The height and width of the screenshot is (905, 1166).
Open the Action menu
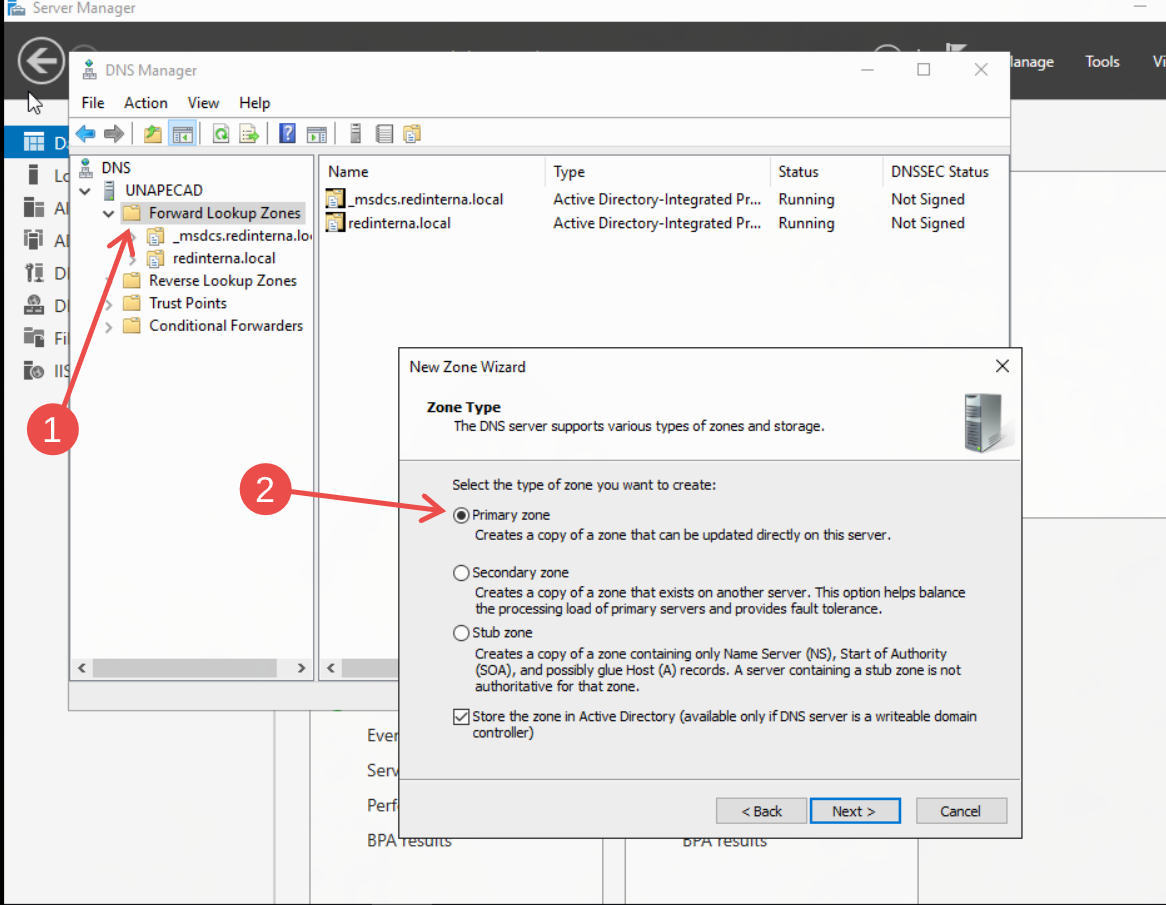[146, 103]
